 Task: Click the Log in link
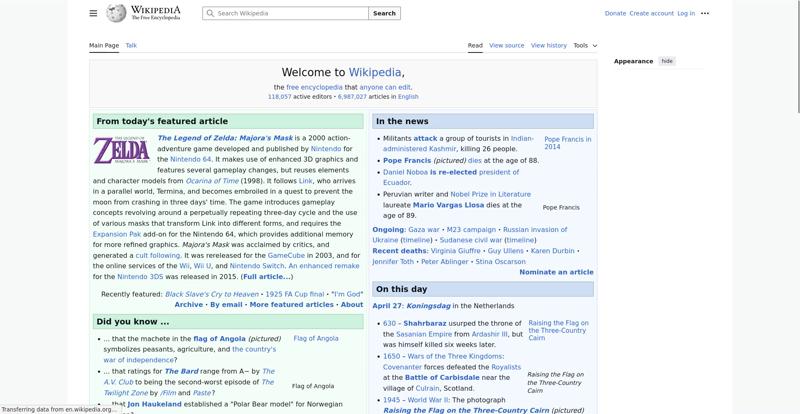point(686,13)
